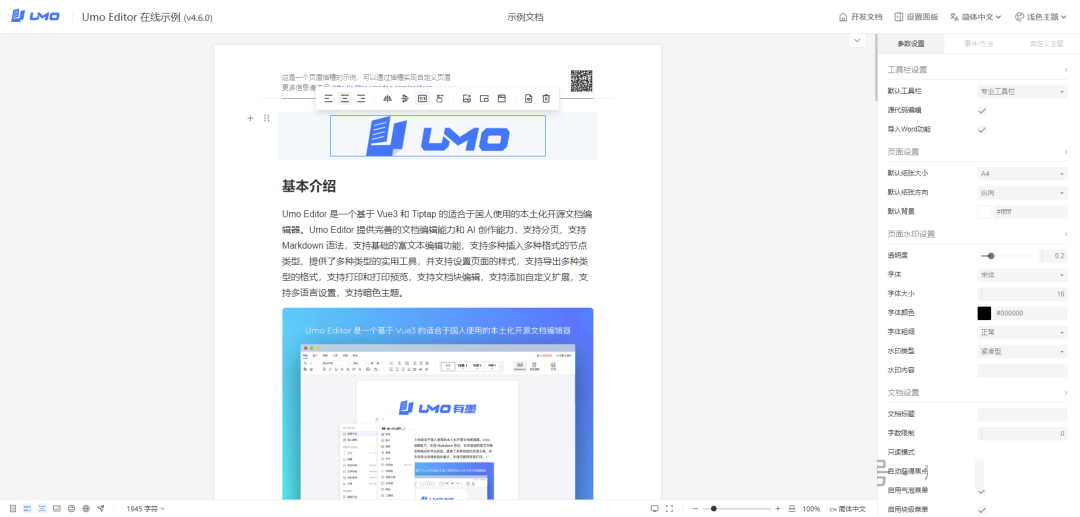Click the replace-image icon in the bubble toolbar
Screen dimensions: 1080x517
pyautogui.click(x=466, y=98)
